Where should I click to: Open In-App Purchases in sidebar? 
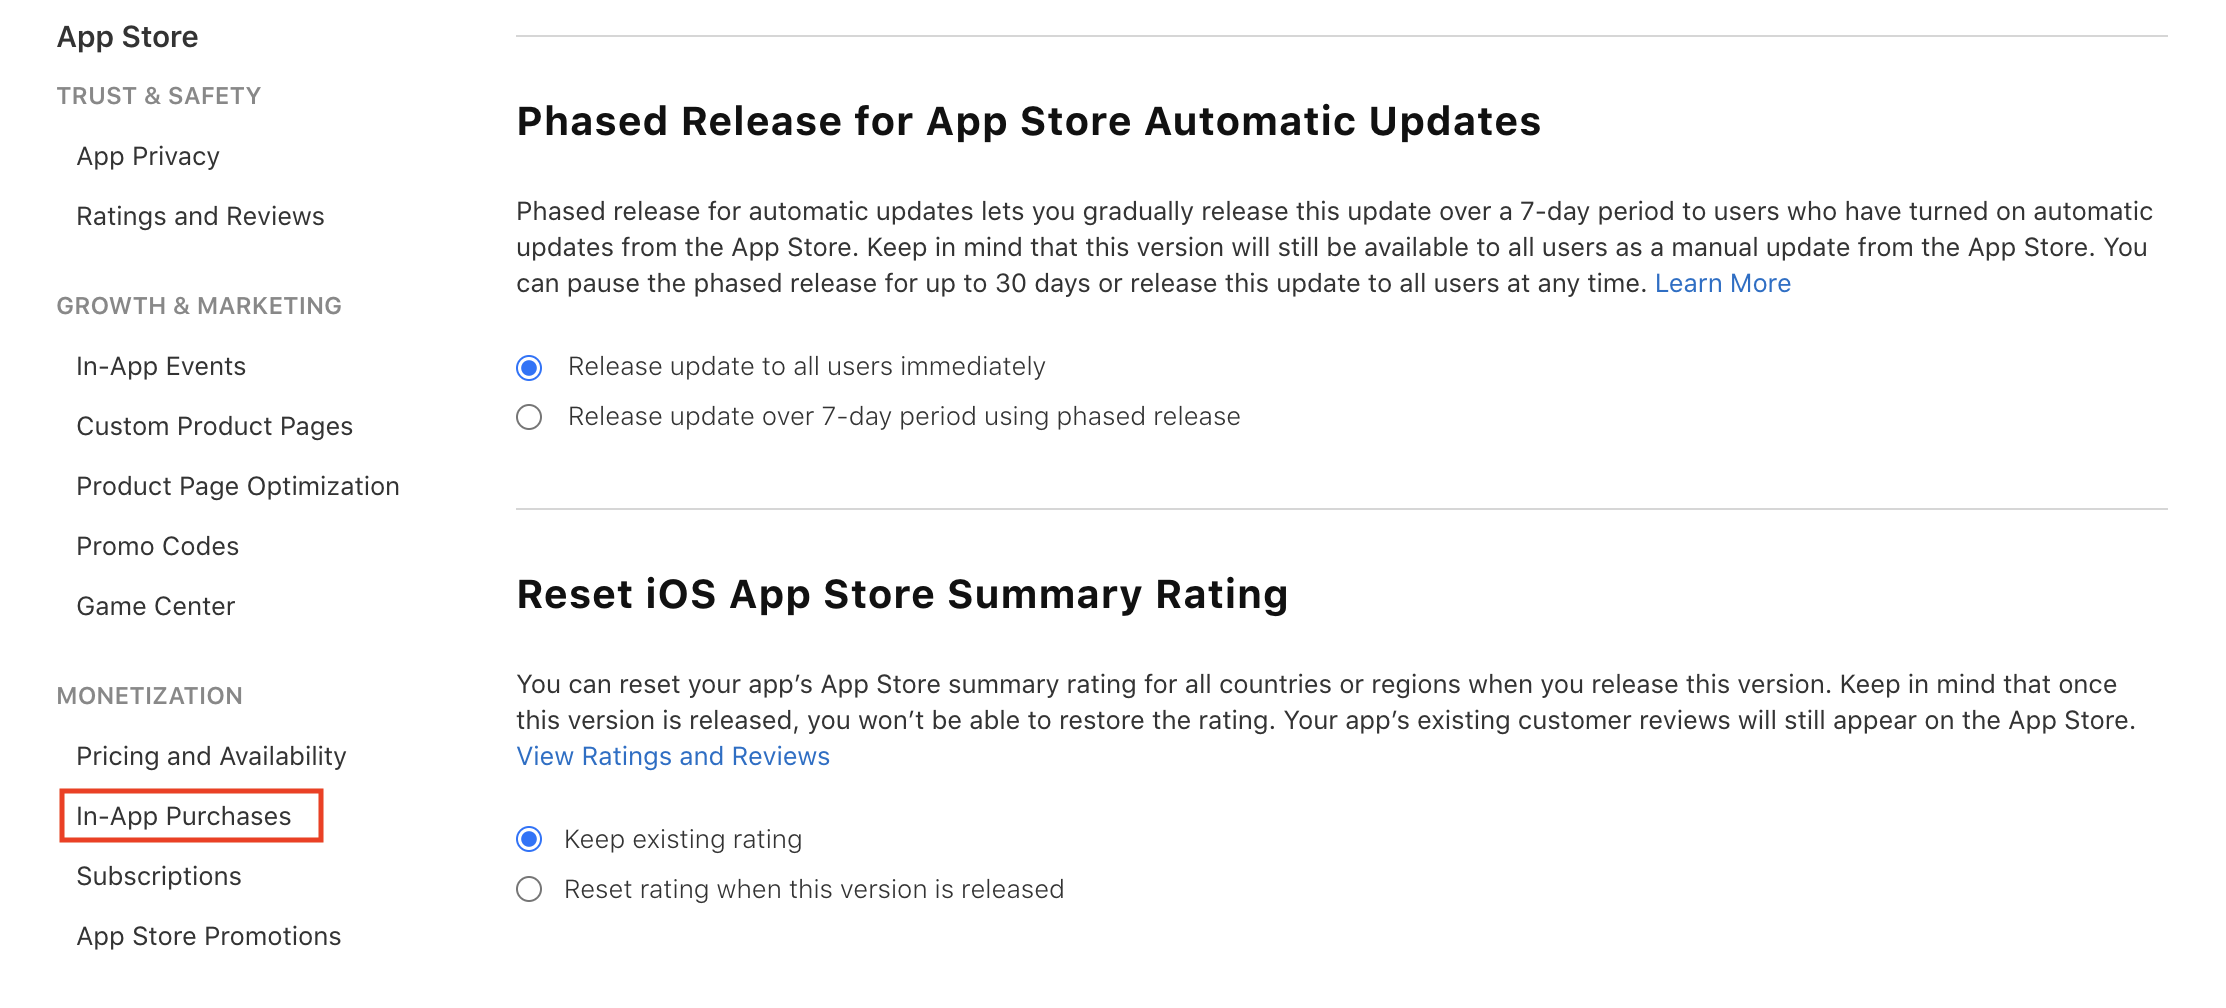click(x=184, y=816)
